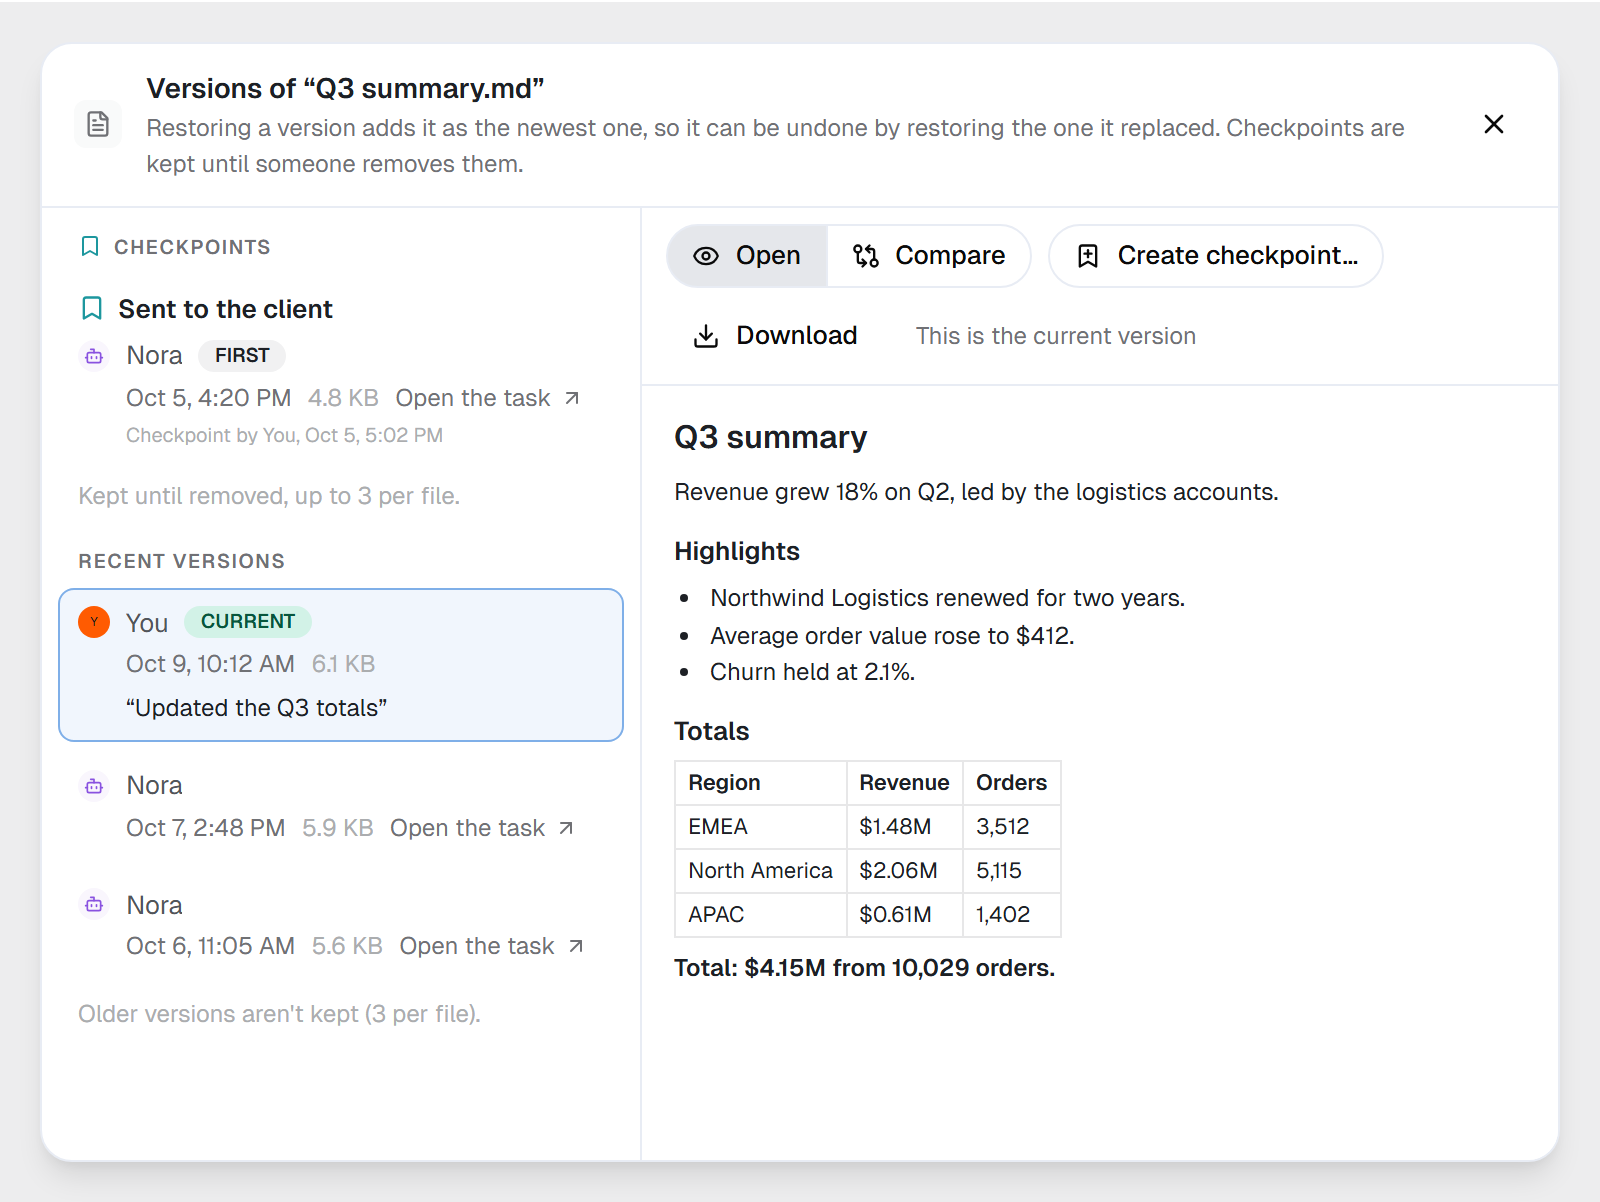Click the bookmark icon beside Sent to the client

92,309
